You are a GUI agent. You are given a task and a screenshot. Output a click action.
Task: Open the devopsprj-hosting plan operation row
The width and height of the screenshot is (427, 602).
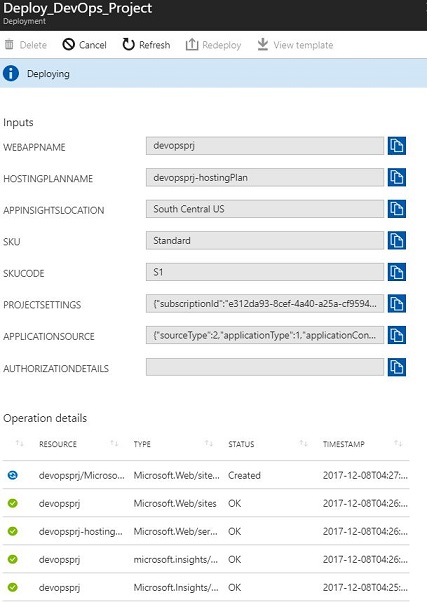click(x=206, y=531)
